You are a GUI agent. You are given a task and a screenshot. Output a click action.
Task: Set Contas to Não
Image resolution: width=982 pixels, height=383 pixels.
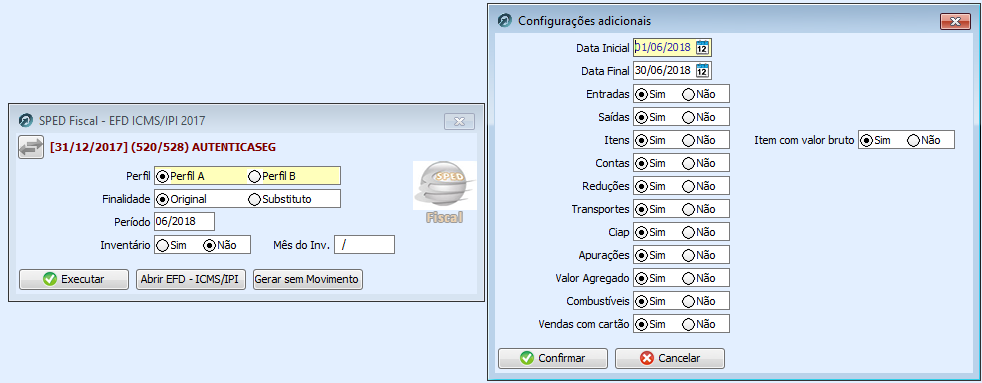click(699, 163)
